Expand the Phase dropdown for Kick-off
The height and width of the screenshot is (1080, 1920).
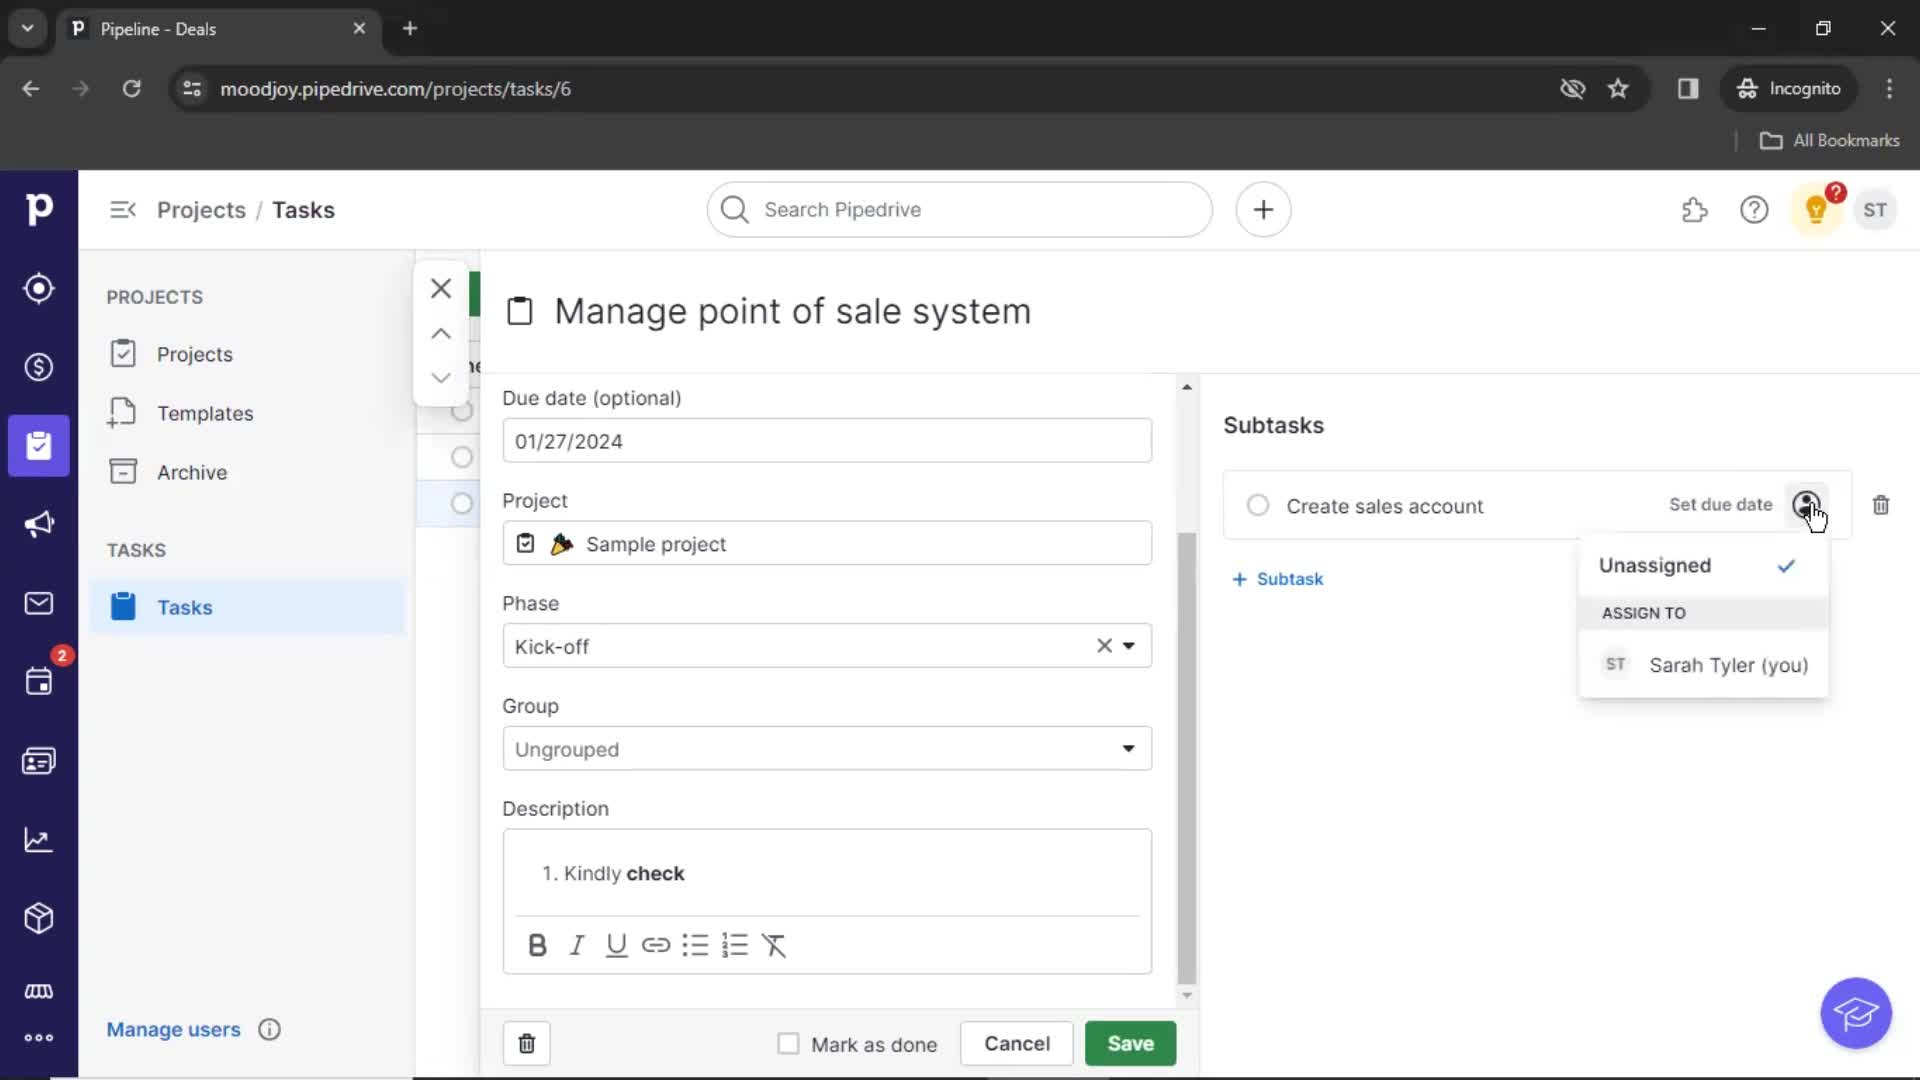(1130, 646)
